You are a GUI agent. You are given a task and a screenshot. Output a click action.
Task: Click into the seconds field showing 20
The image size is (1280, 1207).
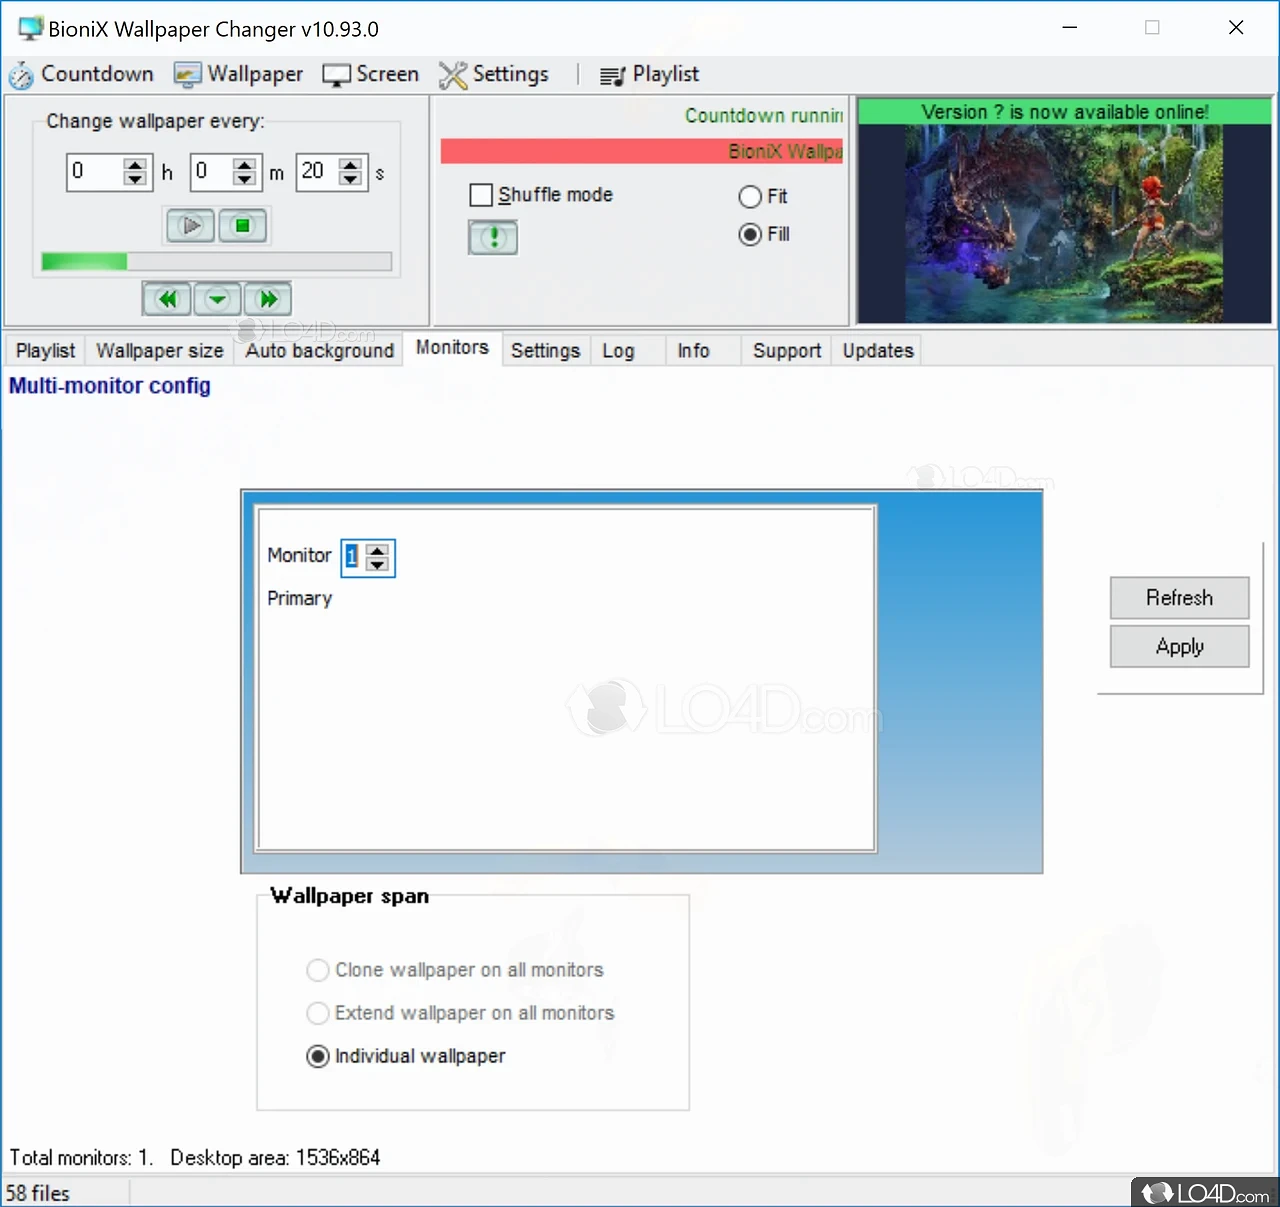click(x=317, y=172)
